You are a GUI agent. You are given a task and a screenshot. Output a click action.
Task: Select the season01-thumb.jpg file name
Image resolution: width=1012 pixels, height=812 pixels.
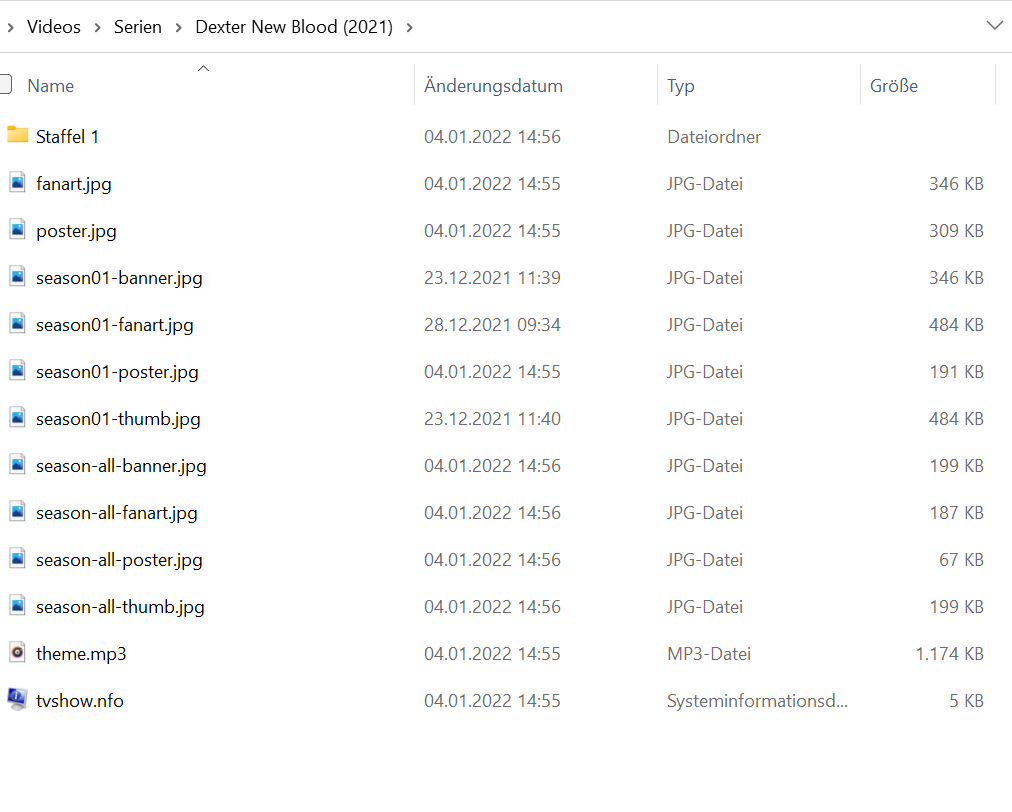click(x=118, y=420)
